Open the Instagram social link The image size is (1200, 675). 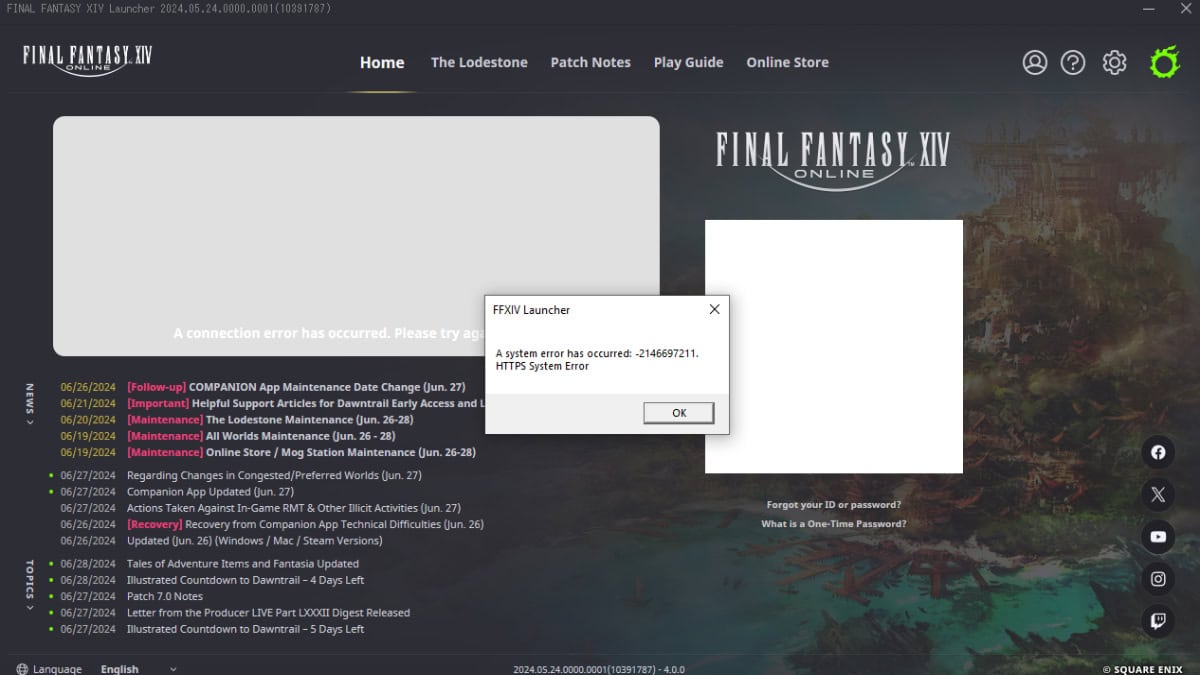pos(1158,578)
